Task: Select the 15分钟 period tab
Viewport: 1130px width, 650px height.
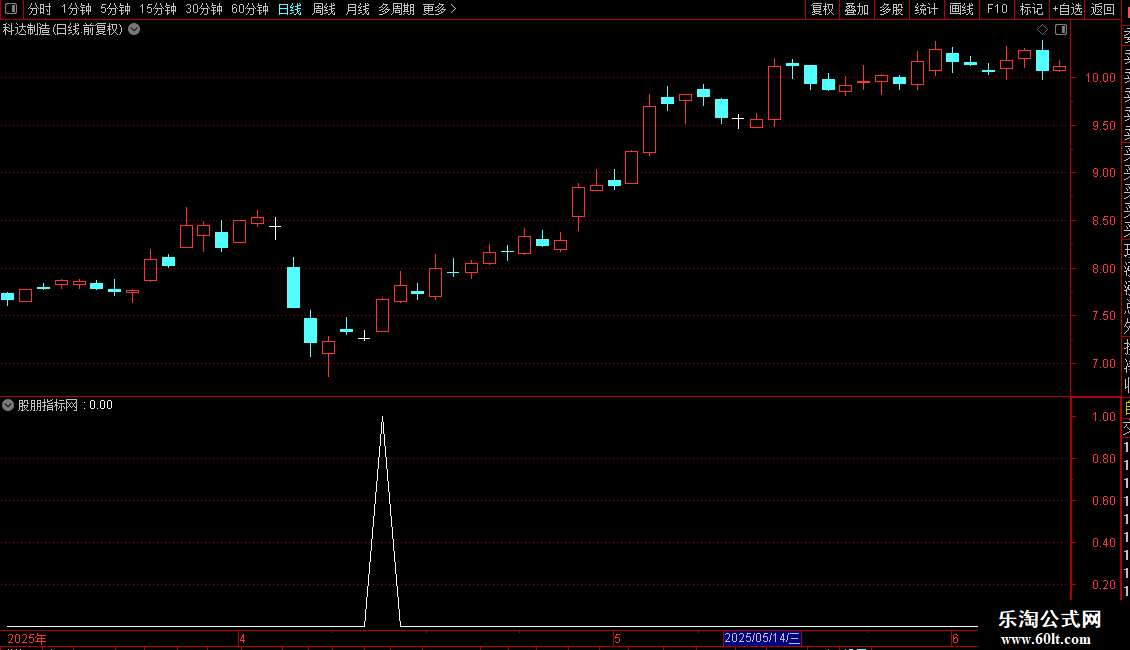Action: click(x=157, y=9)
